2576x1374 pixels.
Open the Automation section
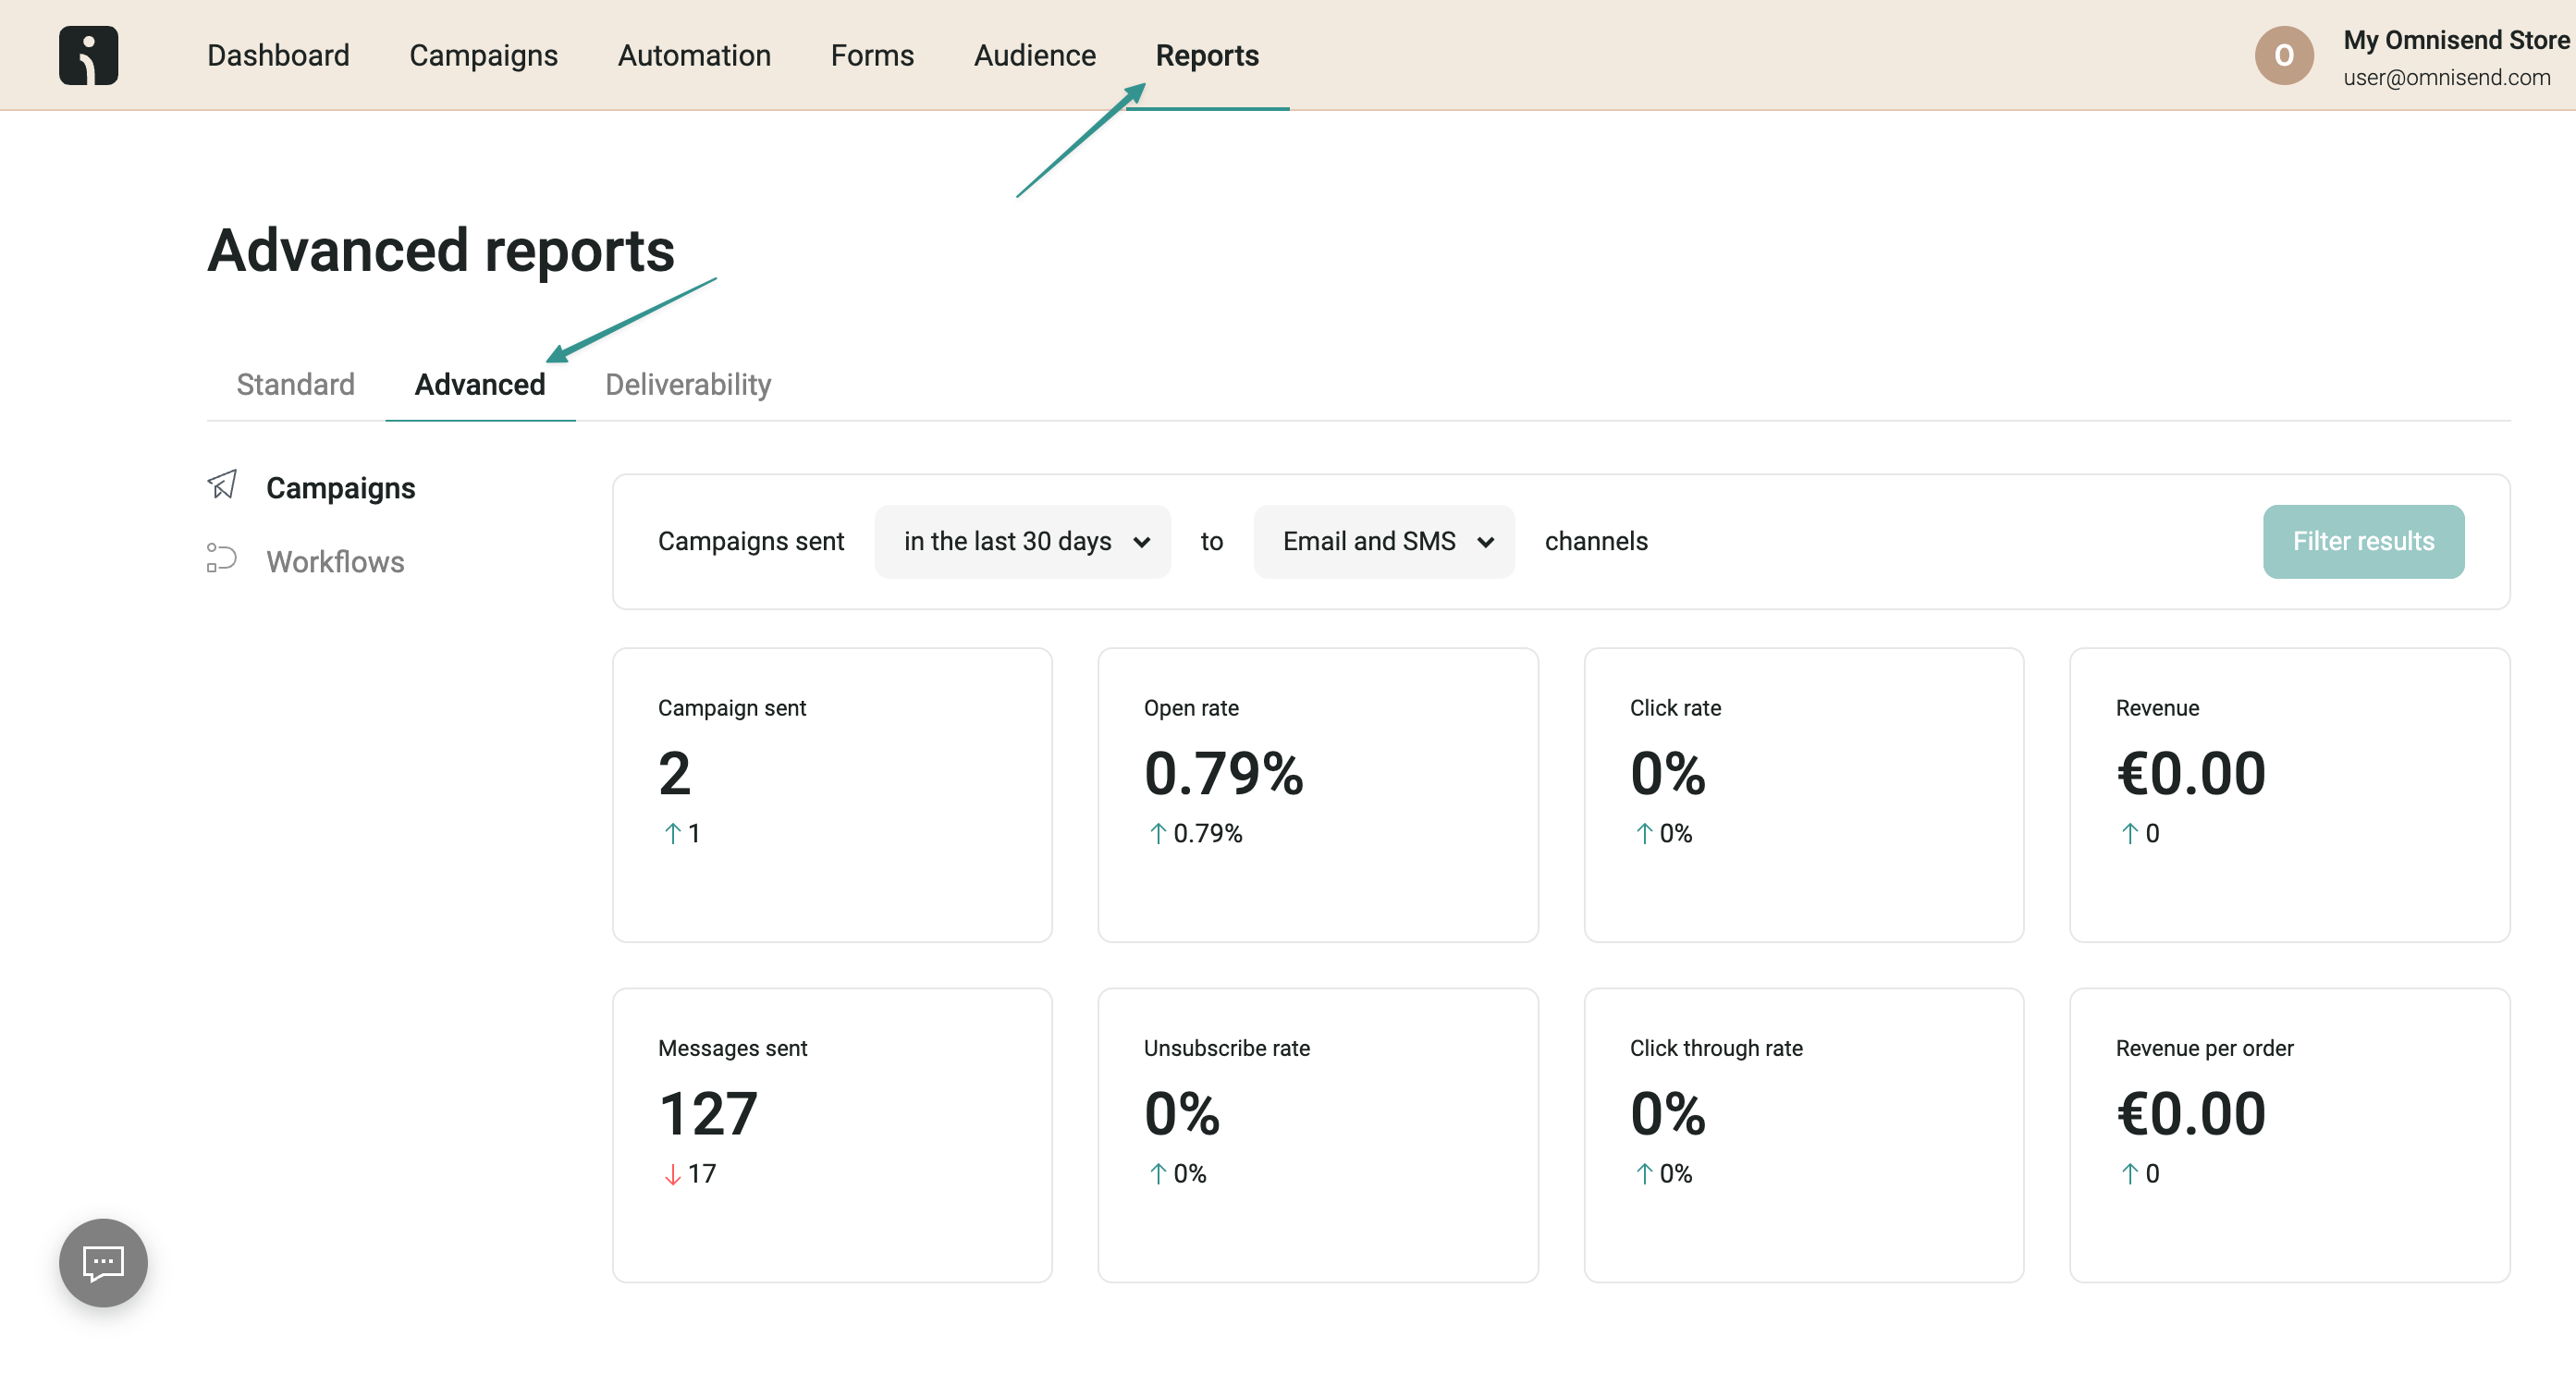[x=694, y=55]
